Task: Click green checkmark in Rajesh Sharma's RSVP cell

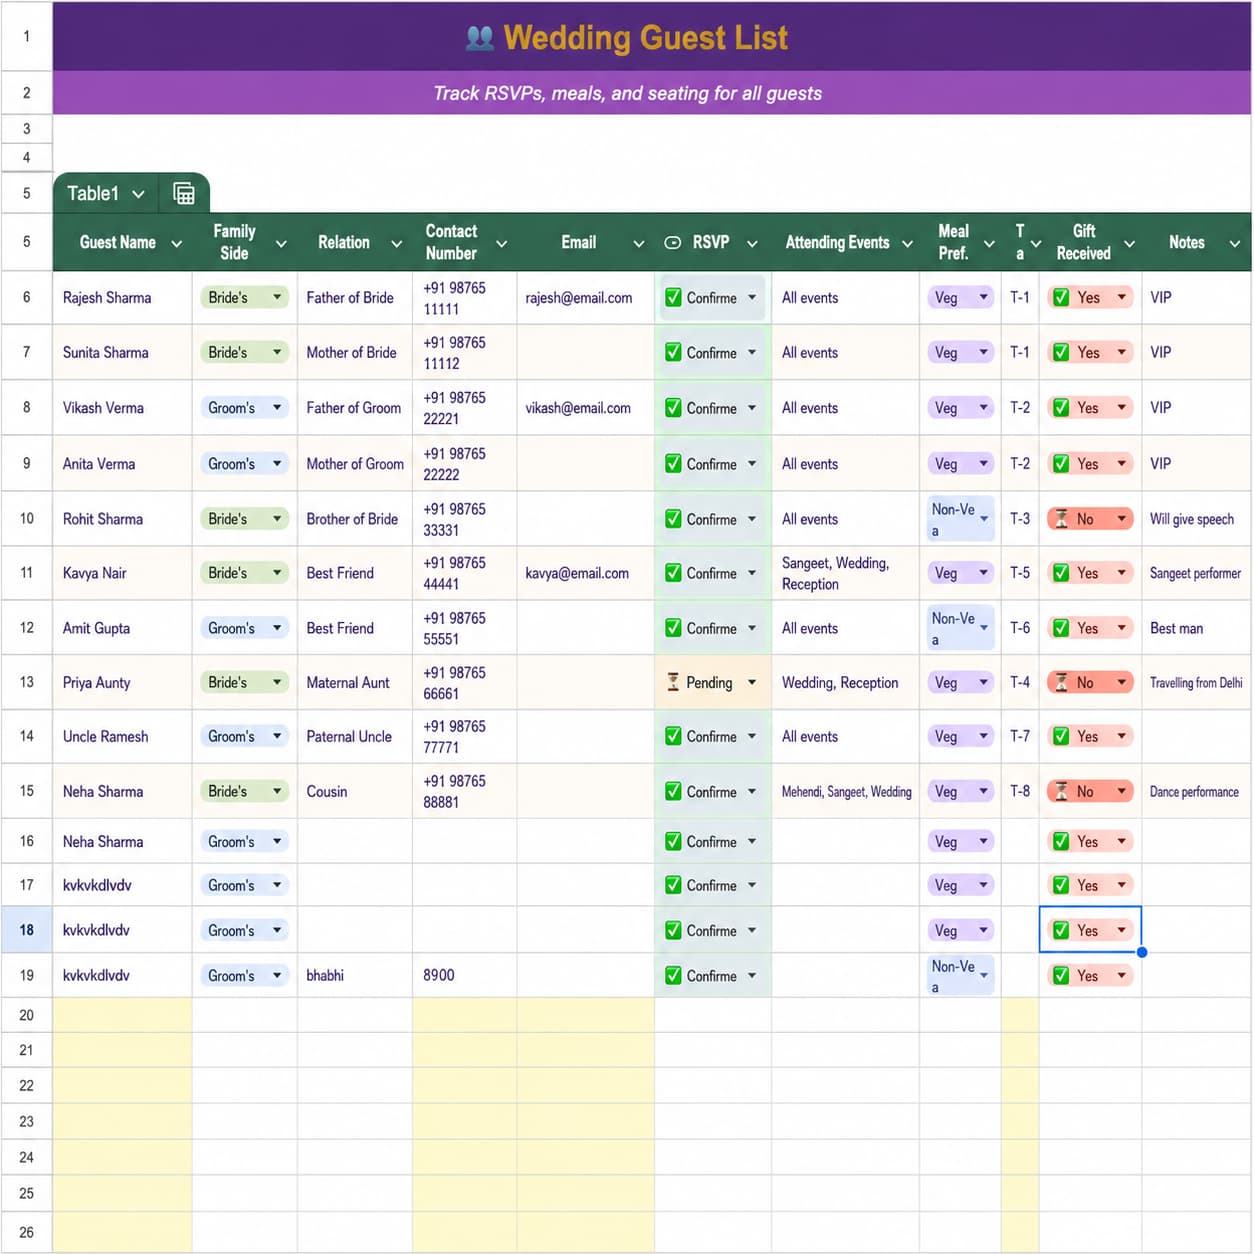Action: click(x=674, y=297)
